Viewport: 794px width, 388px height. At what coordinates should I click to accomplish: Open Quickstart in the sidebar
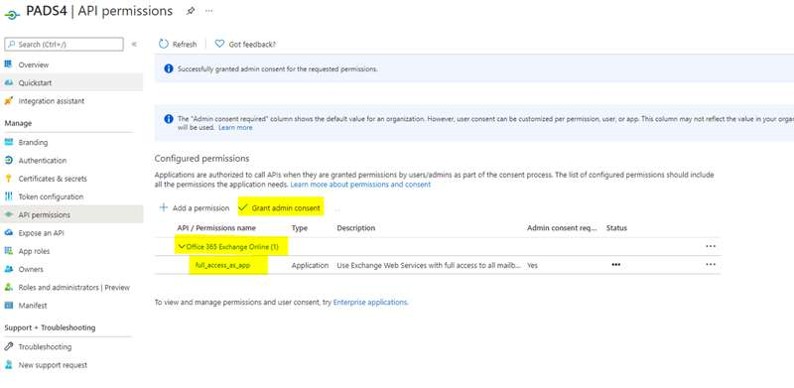coord(35,83)
